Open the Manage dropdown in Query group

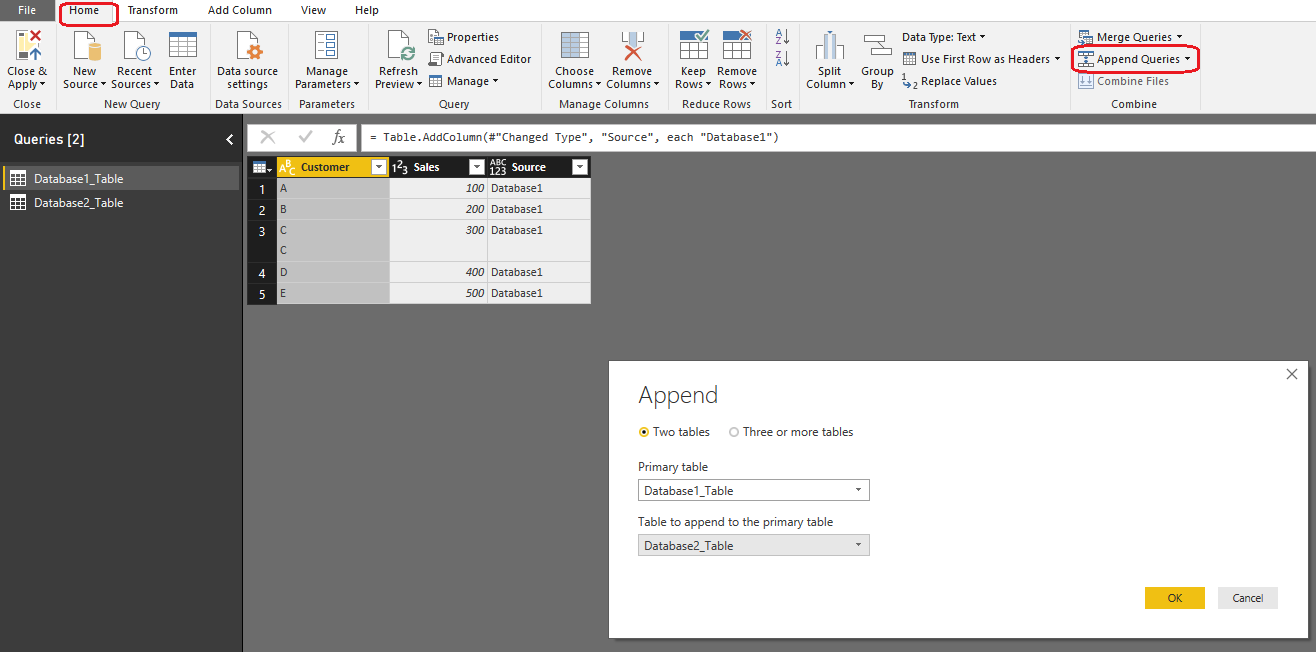click(x=464, y=81)
